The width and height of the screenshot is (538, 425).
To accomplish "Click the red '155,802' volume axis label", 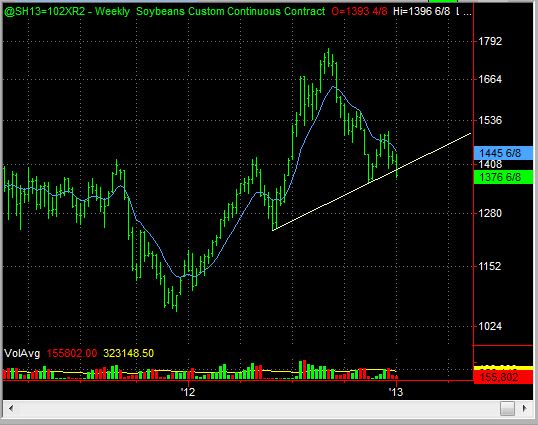I will (x=503, y=377).
